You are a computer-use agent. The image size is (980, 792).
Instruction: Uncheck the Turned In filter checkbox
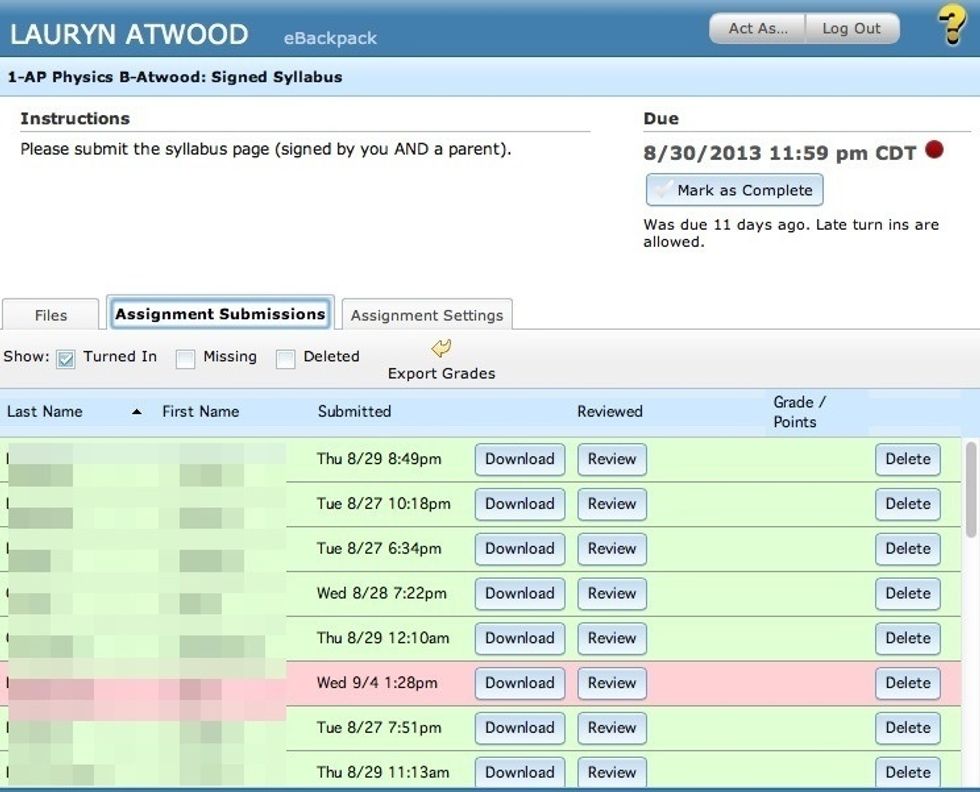pyautogui.click(x=66, y=357)
